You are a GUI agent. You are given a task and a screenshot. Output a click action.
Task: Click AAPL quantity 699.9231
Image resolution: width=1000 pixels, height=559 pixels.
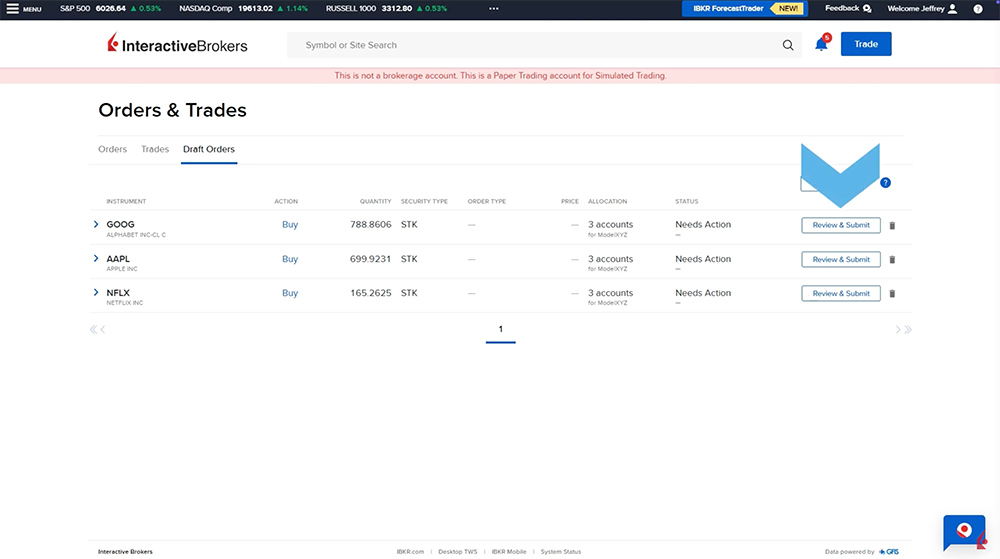click(371, 259)
